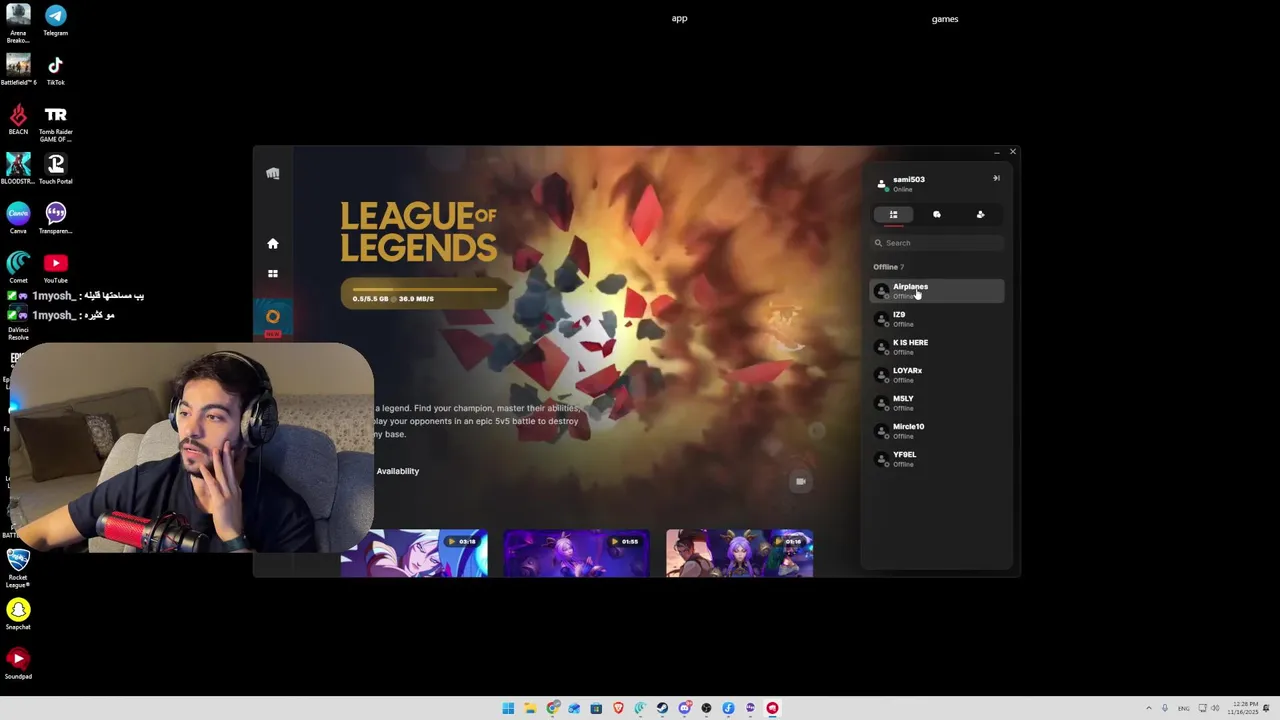Image resolution: width=1280 pixels, height=720 pixels.
Task: Select friend Airplanes
Action: [937, 291]
